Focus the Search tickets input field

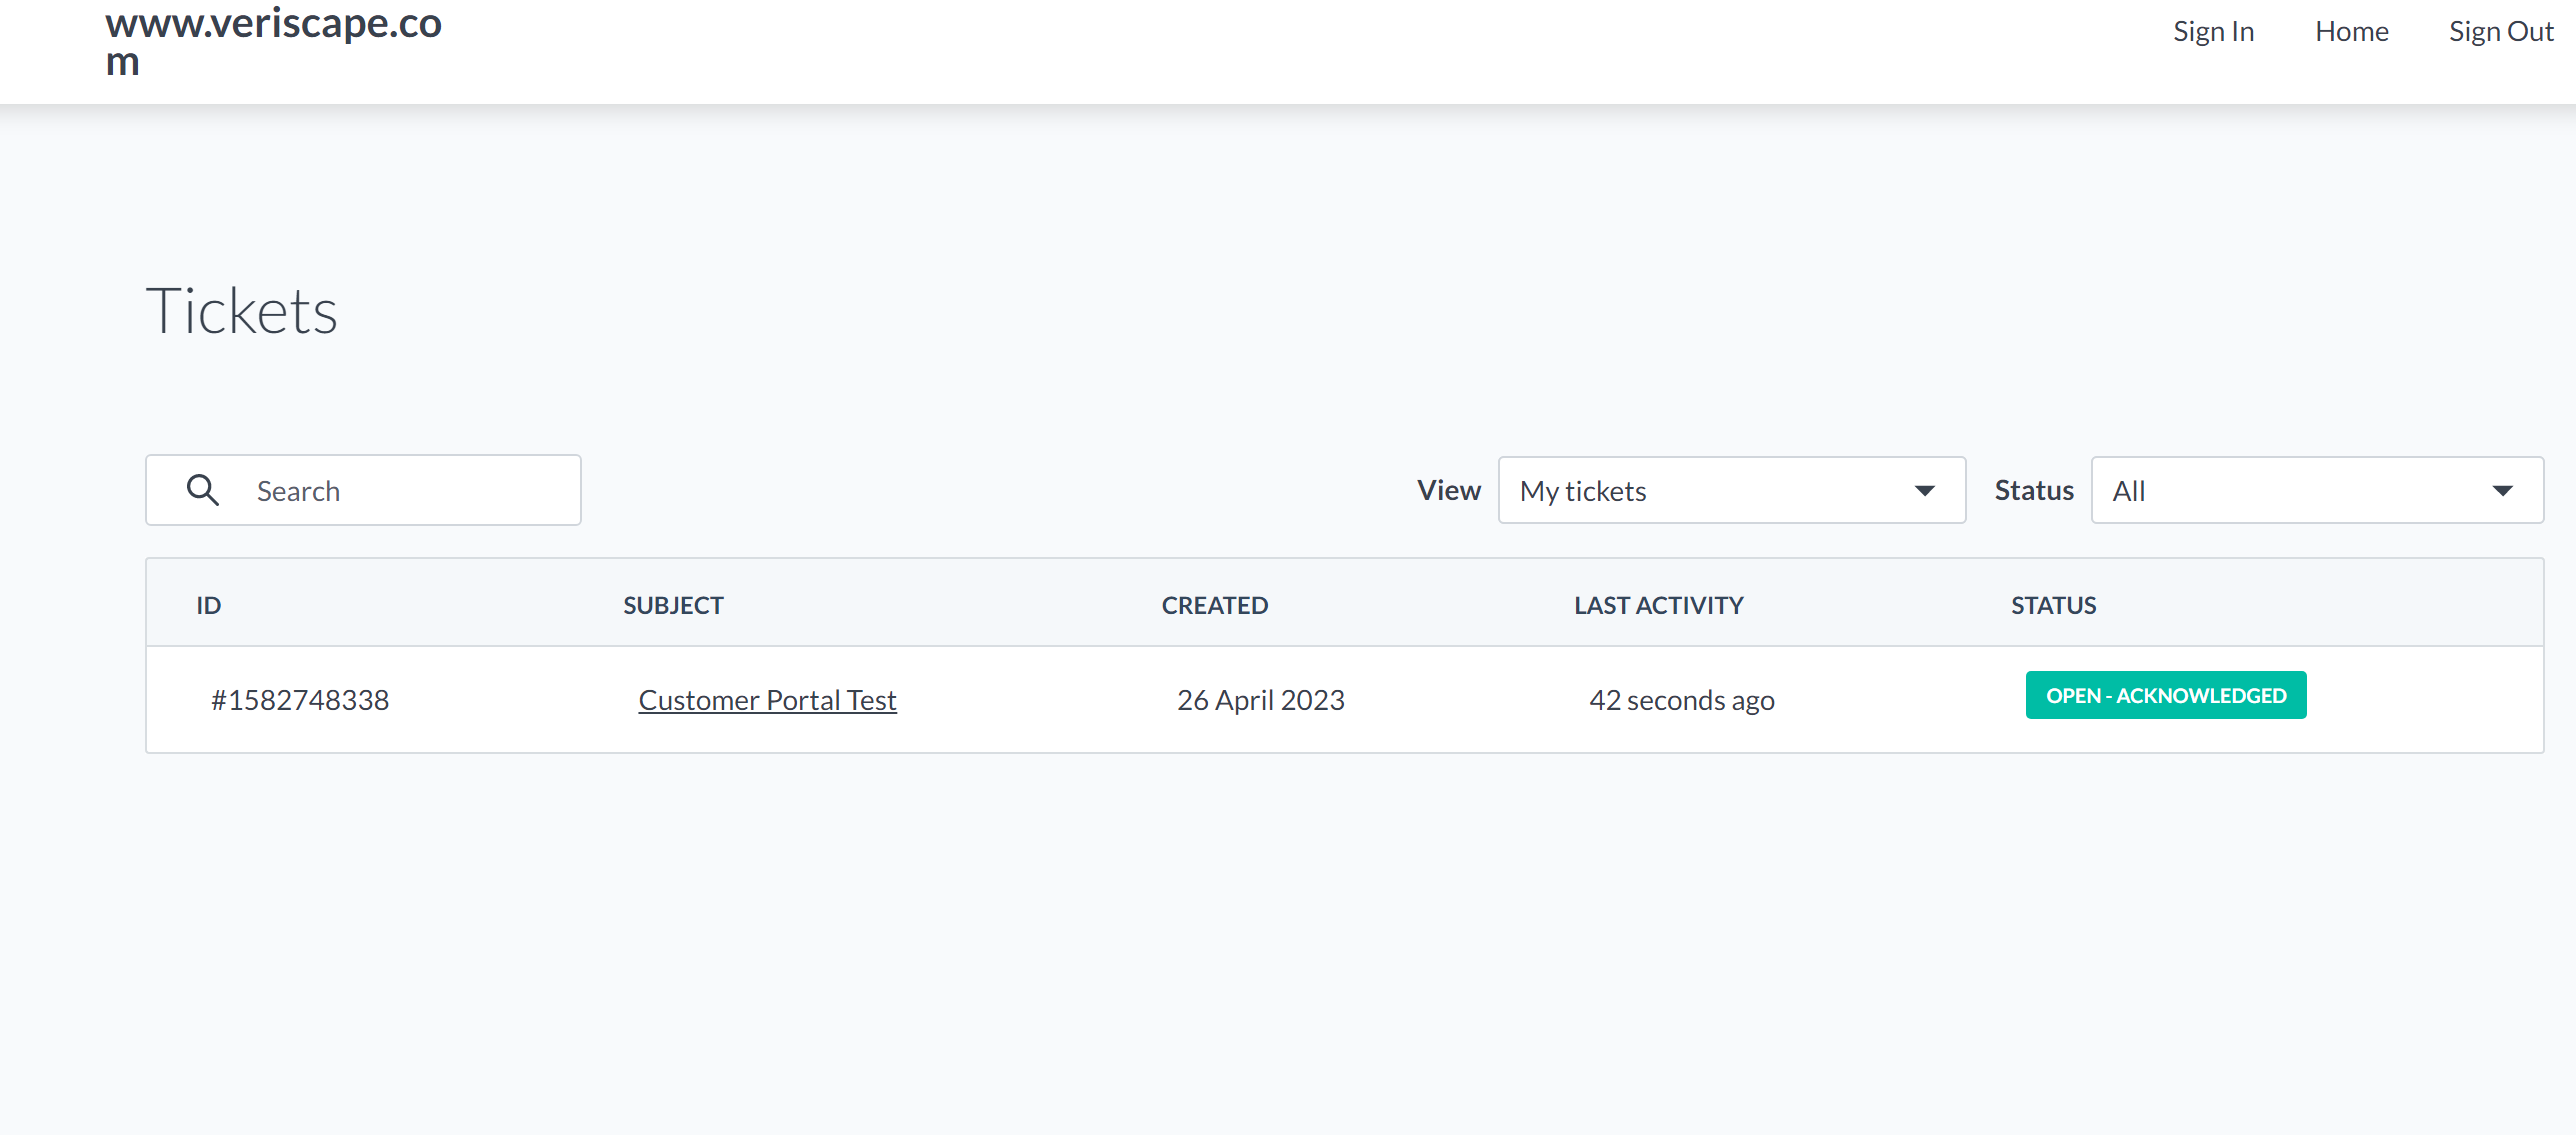[400, 491]
